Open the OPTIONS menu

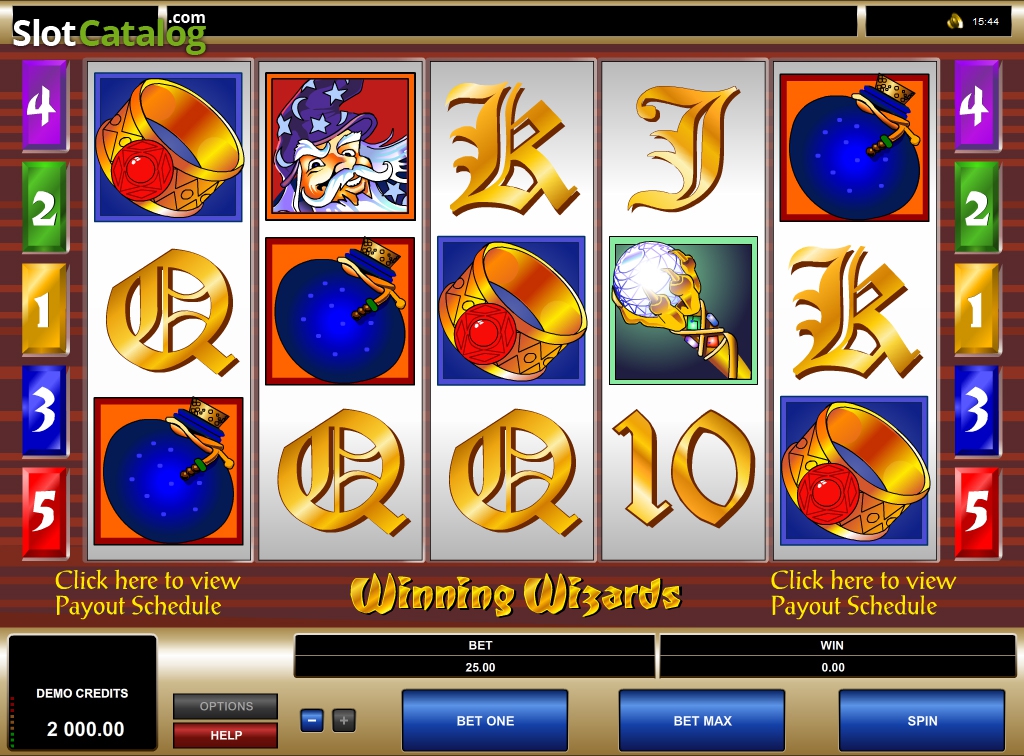226,706
